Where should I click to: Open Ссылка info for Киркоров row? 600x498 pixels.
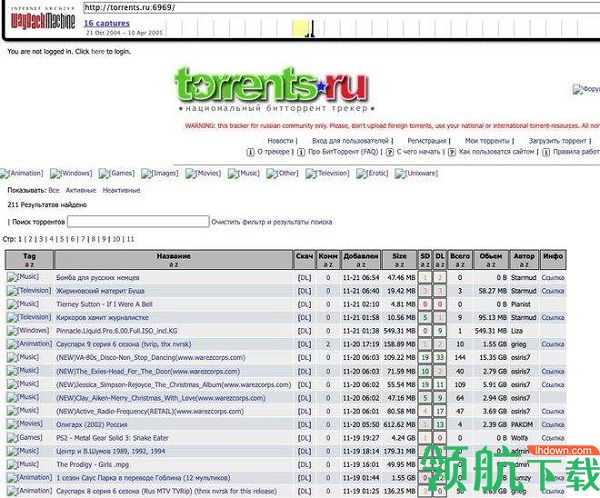point(553,318)
